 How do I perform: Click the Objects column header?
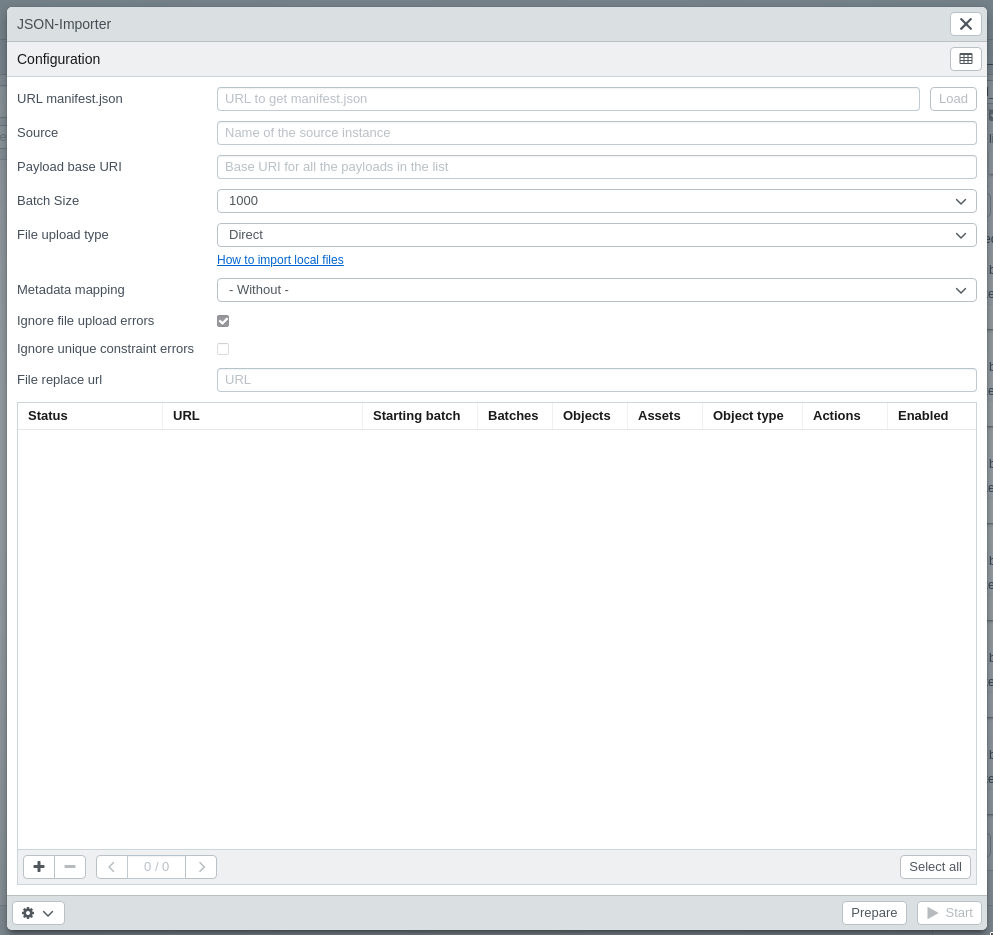pyautogui.click(x=590, y=416)
